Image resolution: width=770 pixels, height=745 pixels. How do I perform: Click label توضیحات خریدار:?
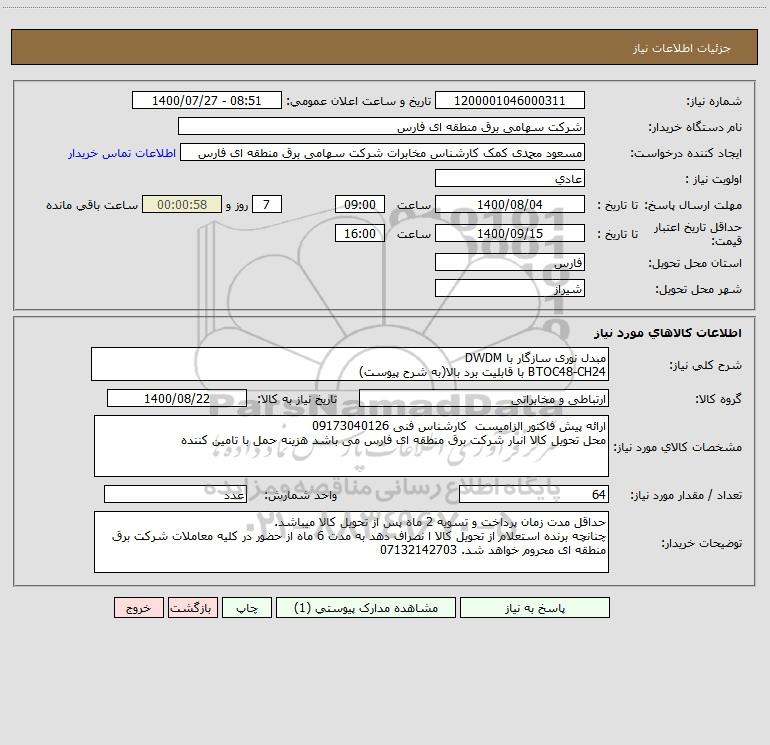point(701,543)
